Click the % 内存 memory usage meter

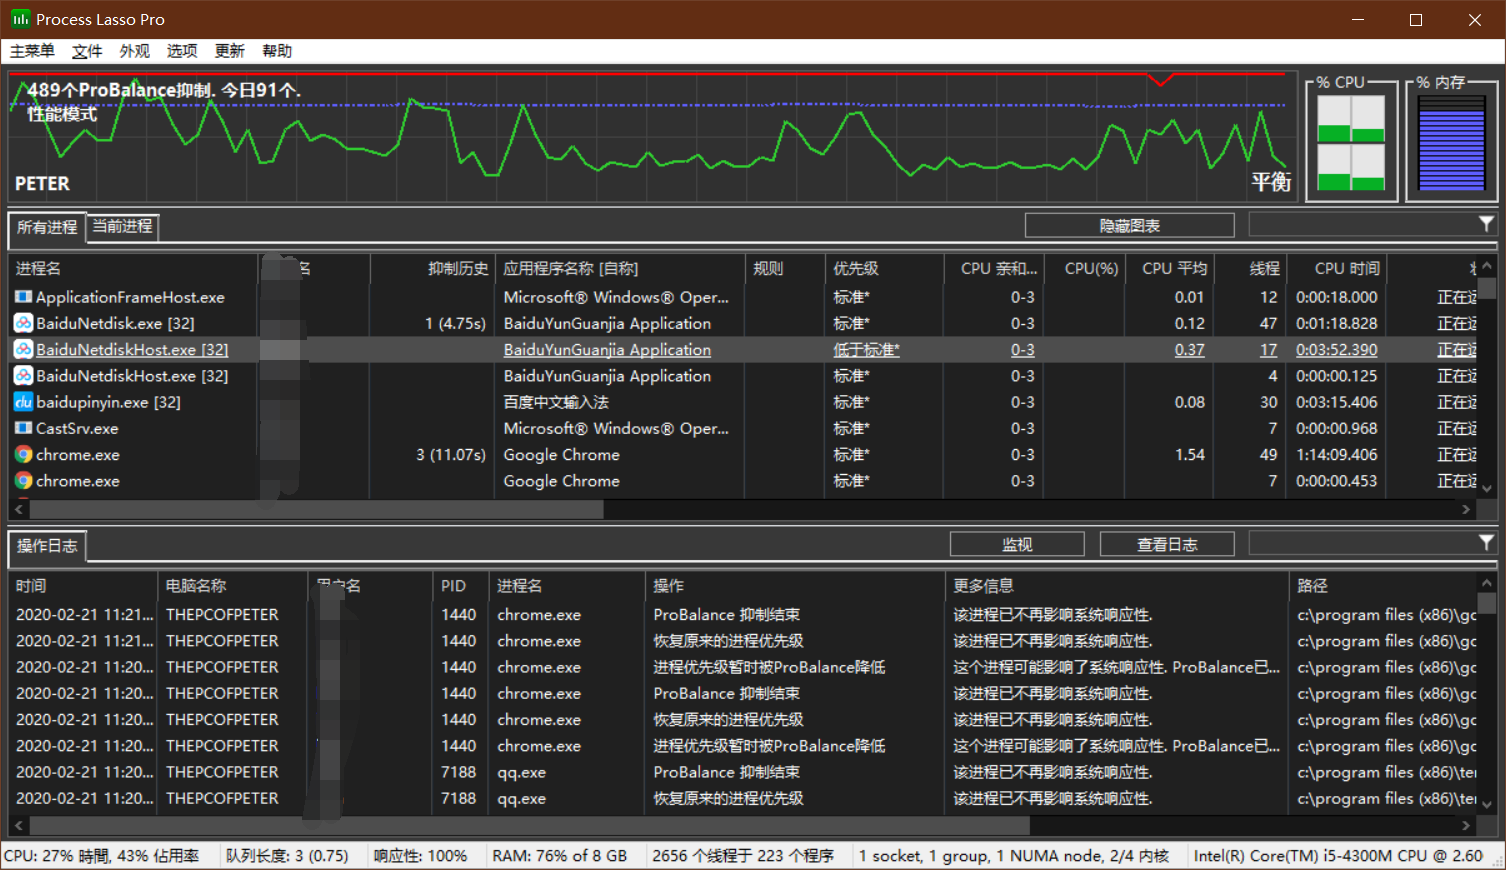[x=1451, y=143]
